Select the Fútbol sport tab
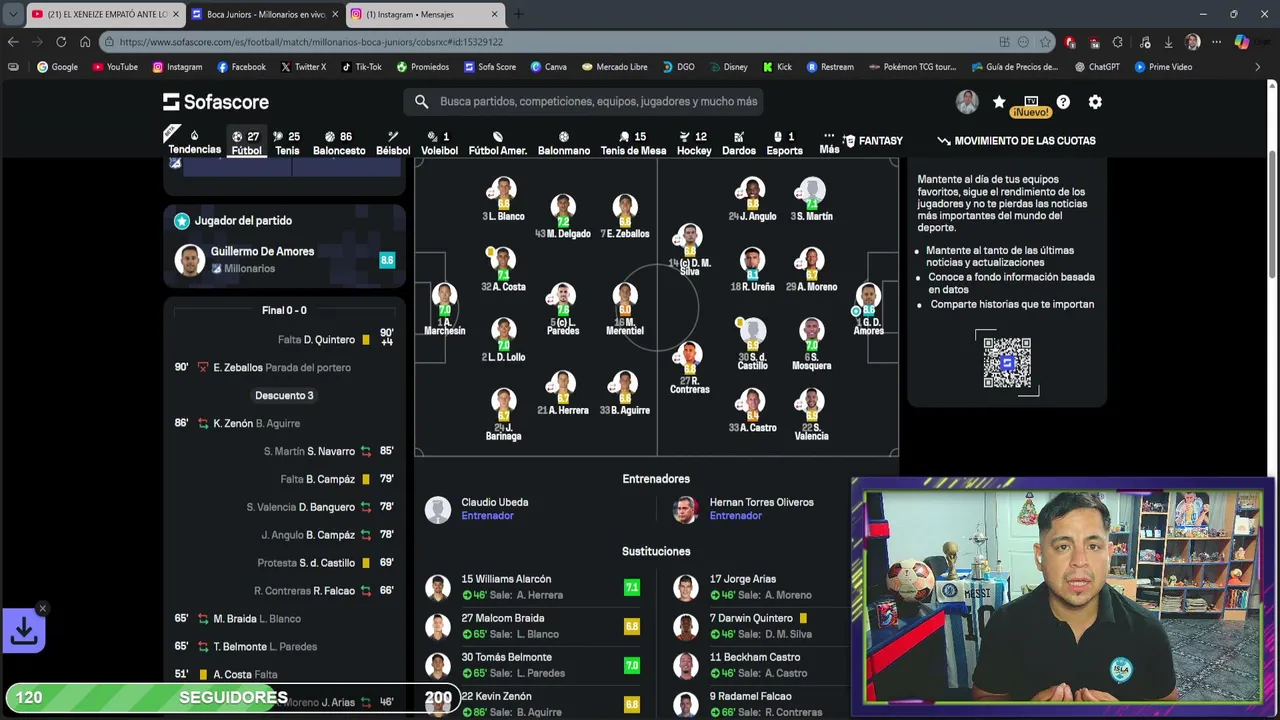 coord(246,143)
